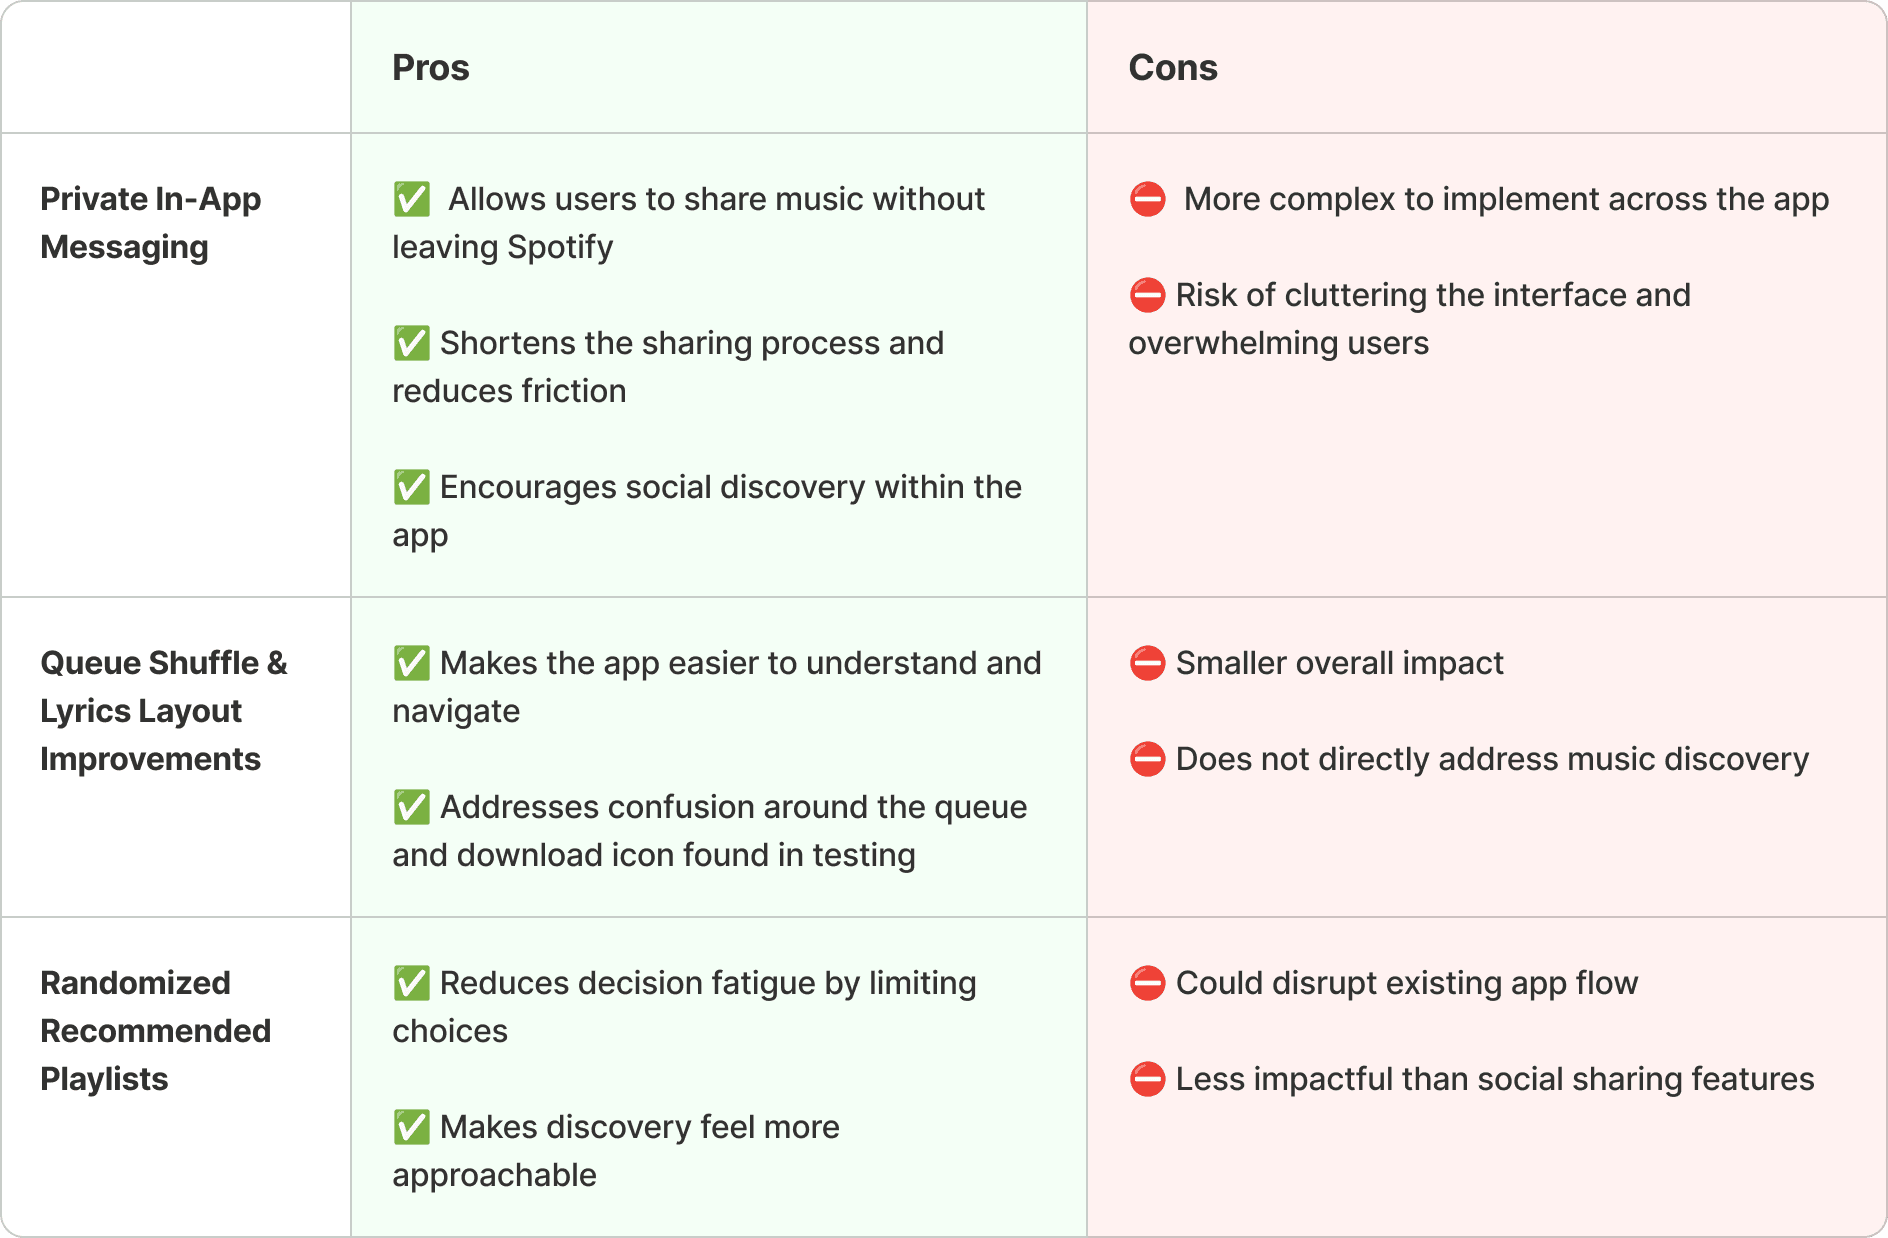Image resolution: width=1888 pixels, height=1238 pixels.
Task: Click the red no-entry icon beside "More complex to implement"
Action: [1147, 199]
